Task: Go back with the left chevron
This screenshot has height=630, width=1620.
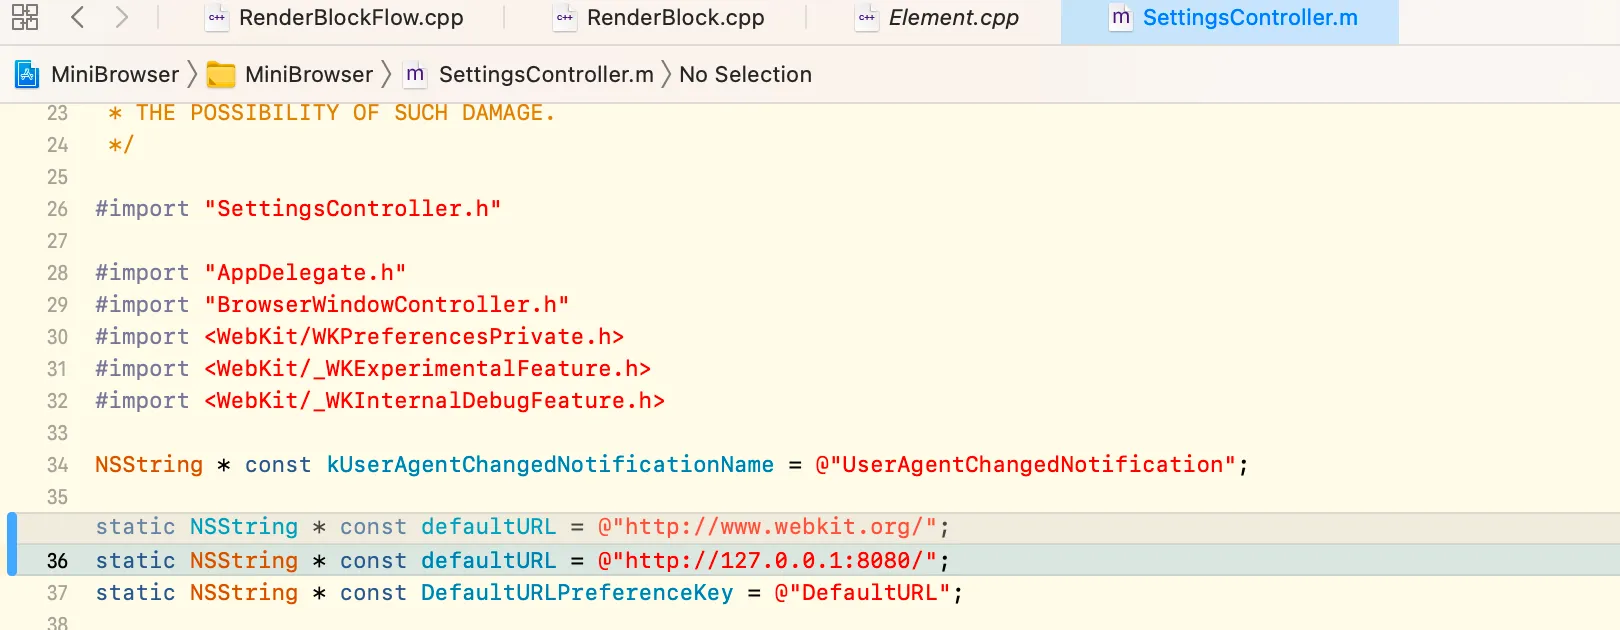Action: [78, 17]
